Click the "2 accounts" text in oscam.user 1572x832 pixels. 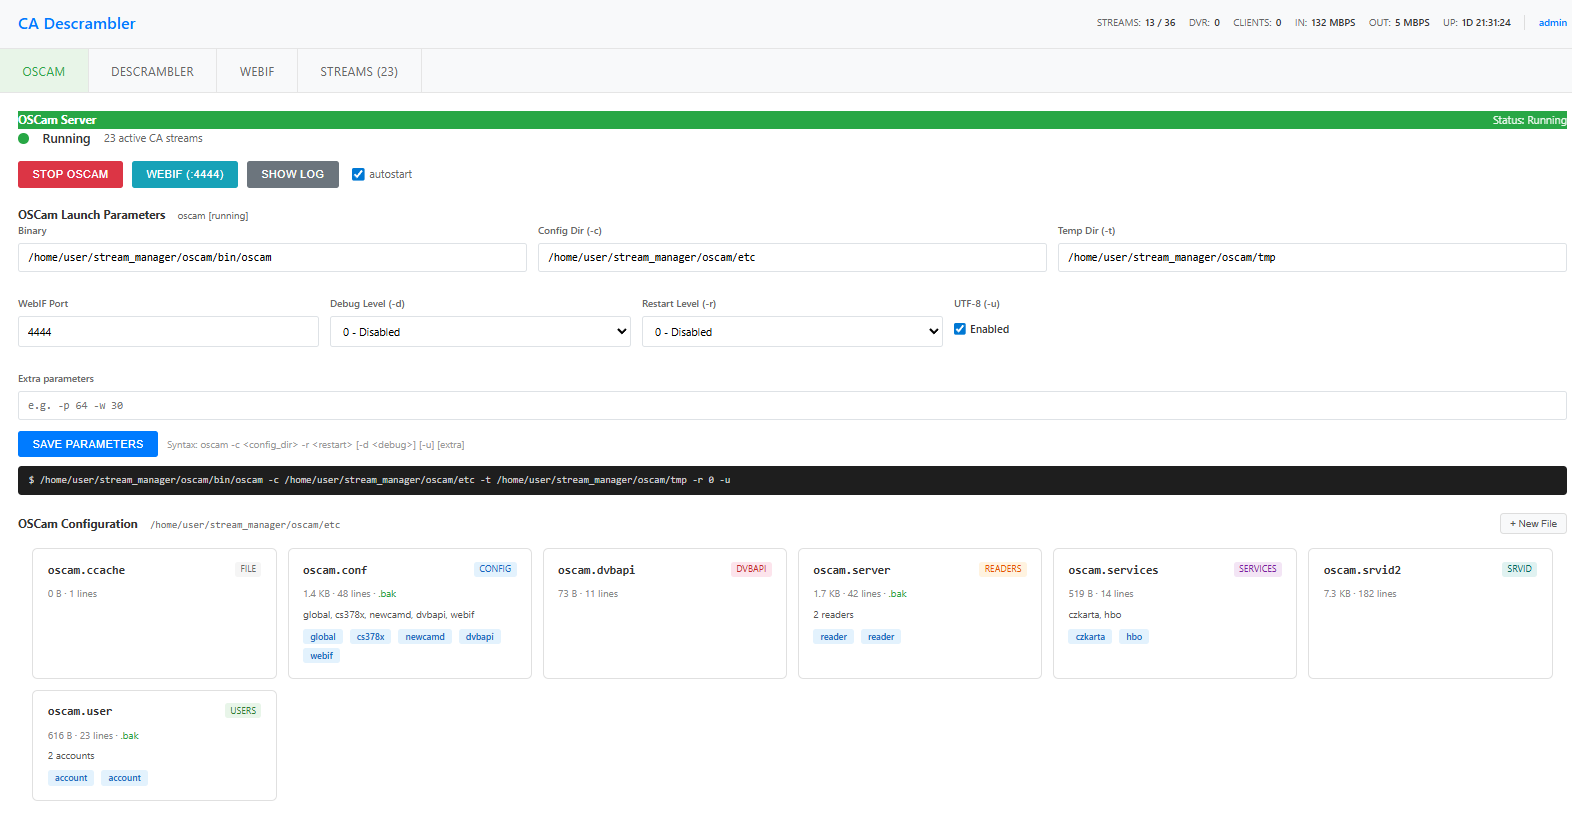pos(71,756)
